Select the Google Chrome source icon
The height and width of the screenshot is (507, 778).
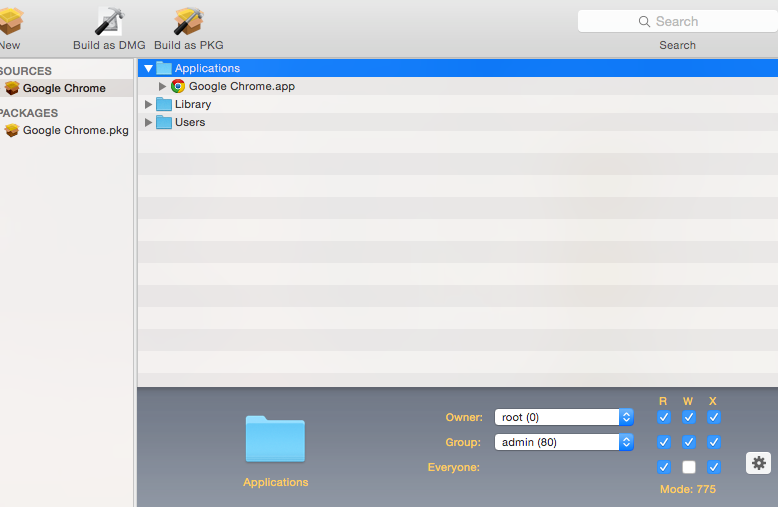click(x=12, y=88)
